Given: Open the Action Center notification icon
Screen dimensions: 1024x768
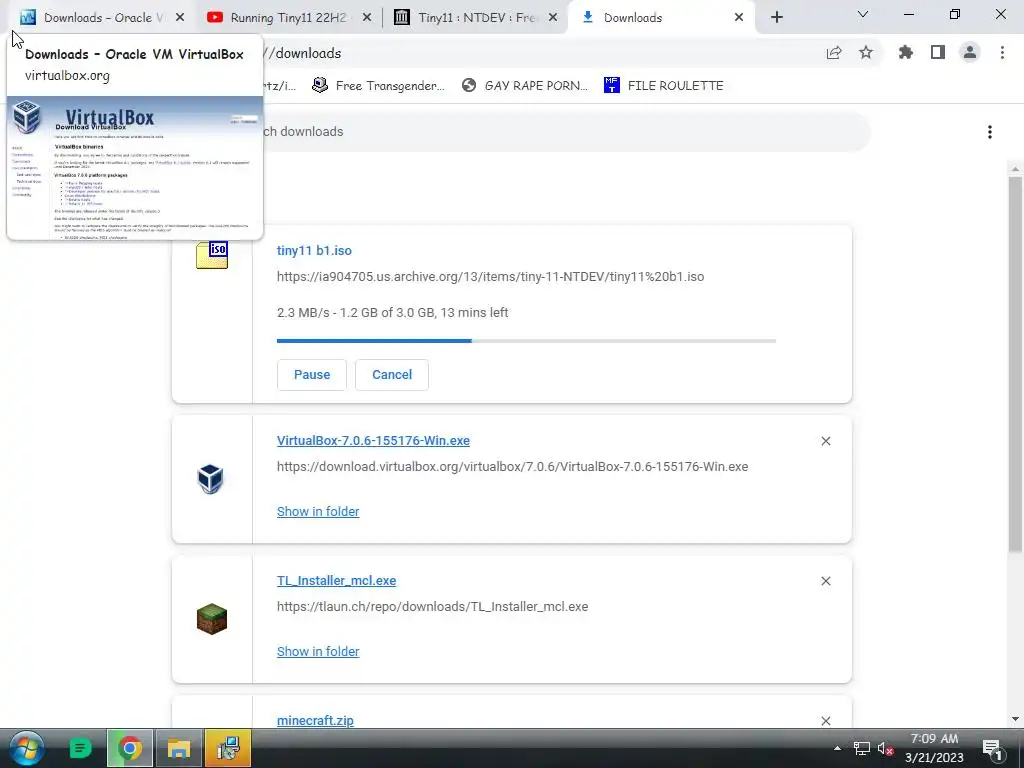Looking at the screenshot, I should (x=993, y=748).
